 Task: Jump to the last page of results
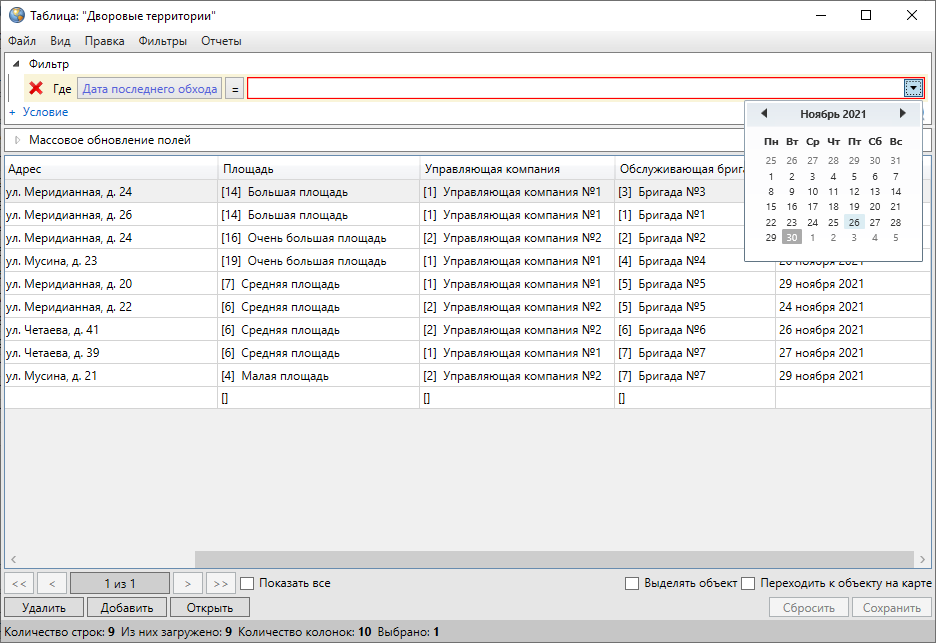tap(221, 583)
